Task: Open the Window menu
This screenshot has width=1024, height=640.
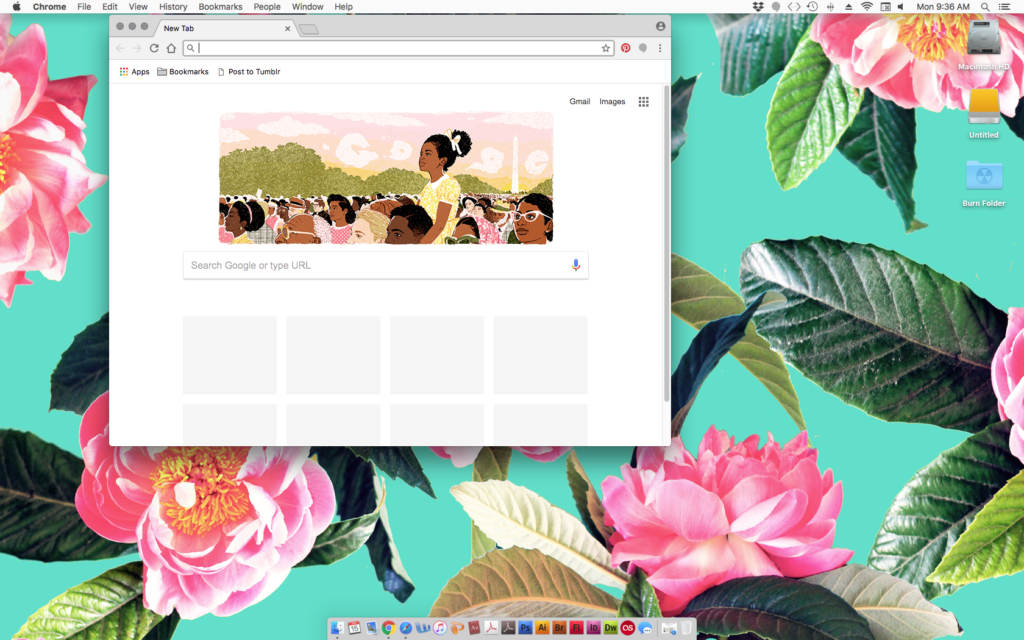Action: (x=308, y=7)
